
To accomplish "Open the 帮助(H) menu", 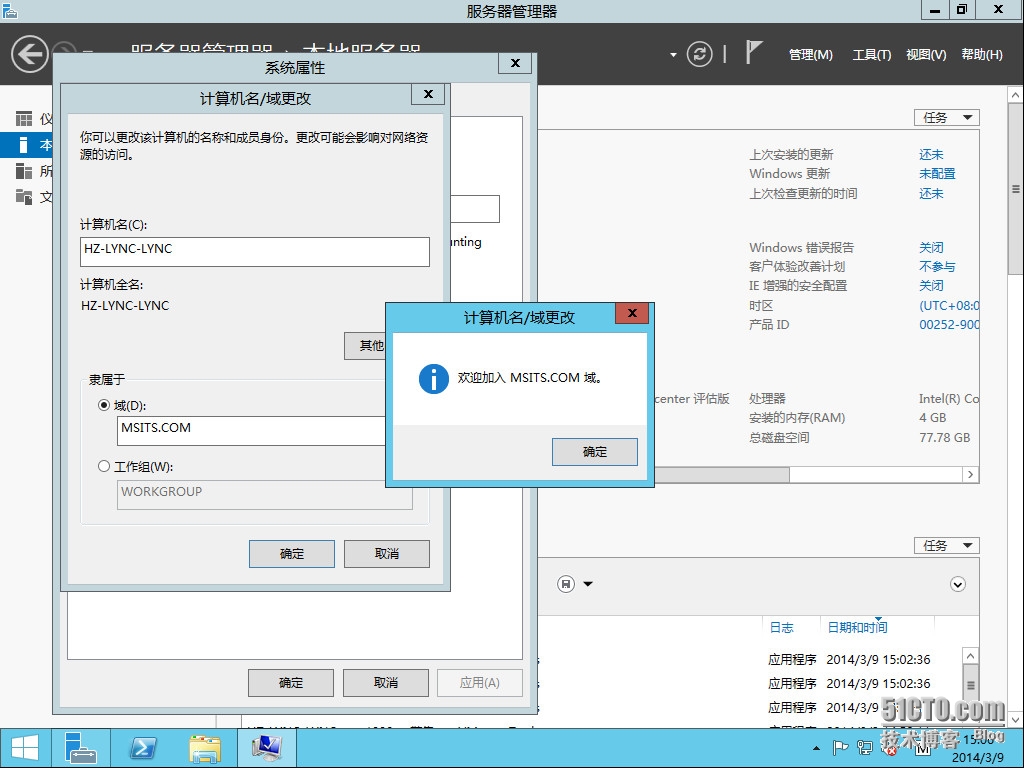I will coord(982,55).
